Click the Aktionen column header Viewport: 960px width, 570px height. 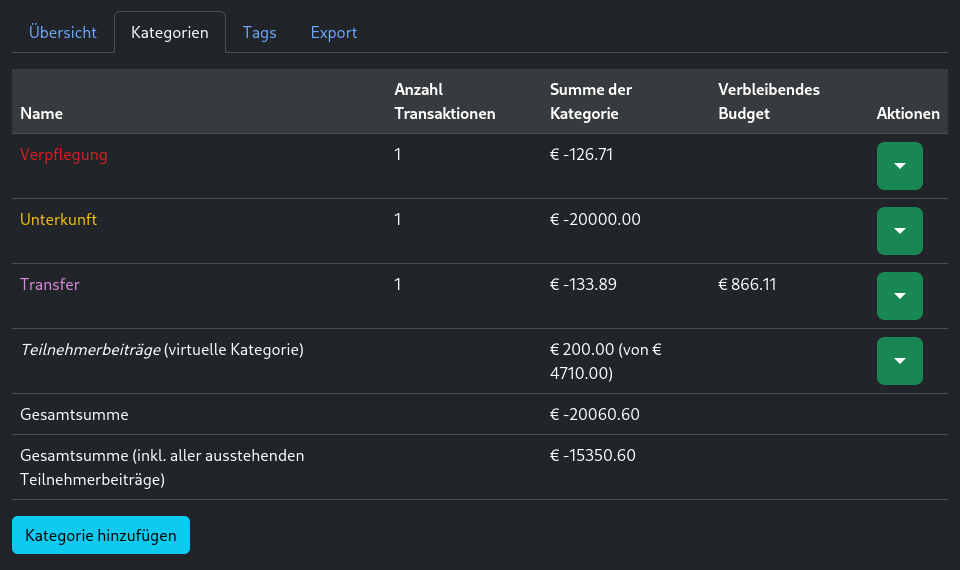[x=908, y=114]
